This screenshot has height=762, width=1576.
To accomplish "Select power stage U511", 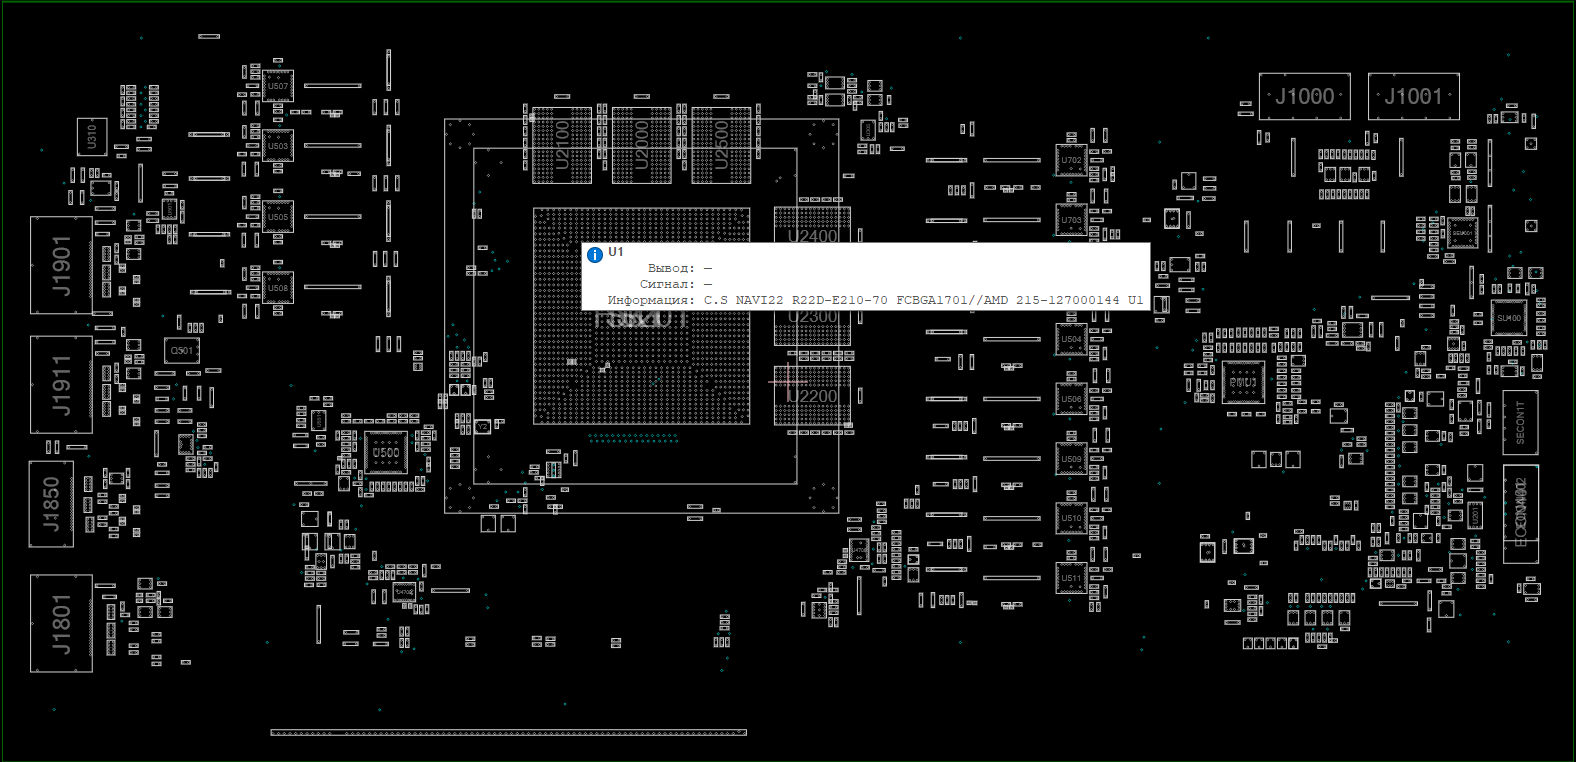I will (x=1071, y=578).
